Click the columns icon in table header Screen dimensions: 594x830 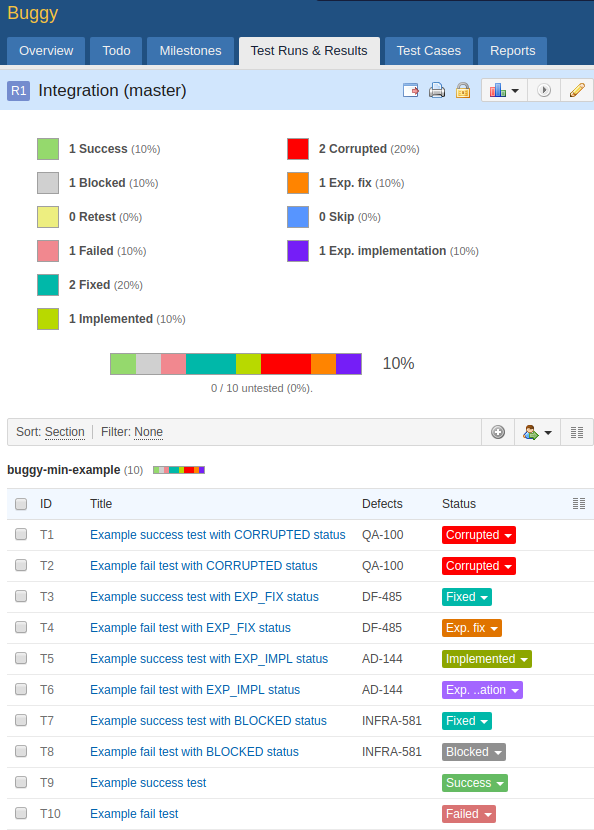[x=579, y=504]
